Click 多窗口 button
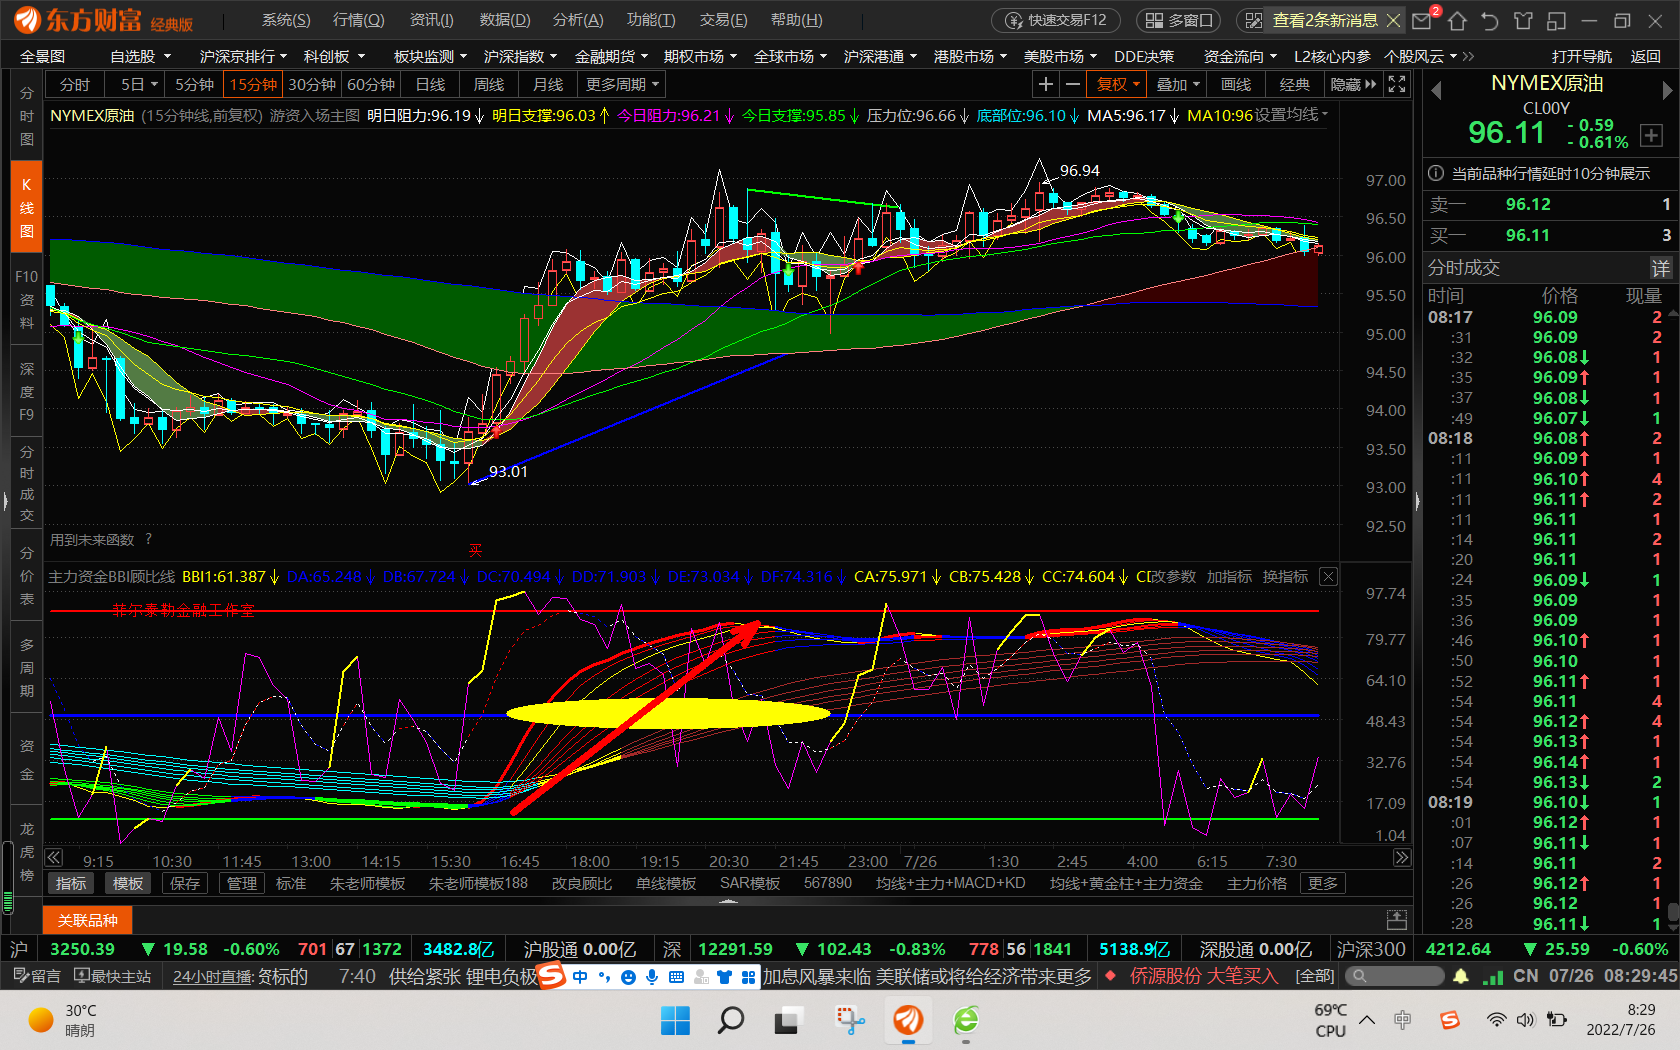The height and width of the screenshot is (1050, 1680). 1178,20
